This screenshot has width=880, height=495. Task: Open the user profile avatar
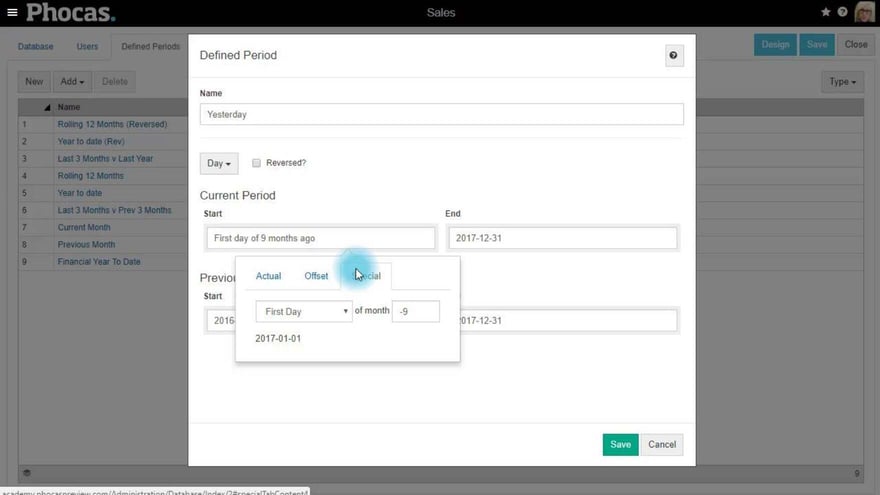pos(864,13)
